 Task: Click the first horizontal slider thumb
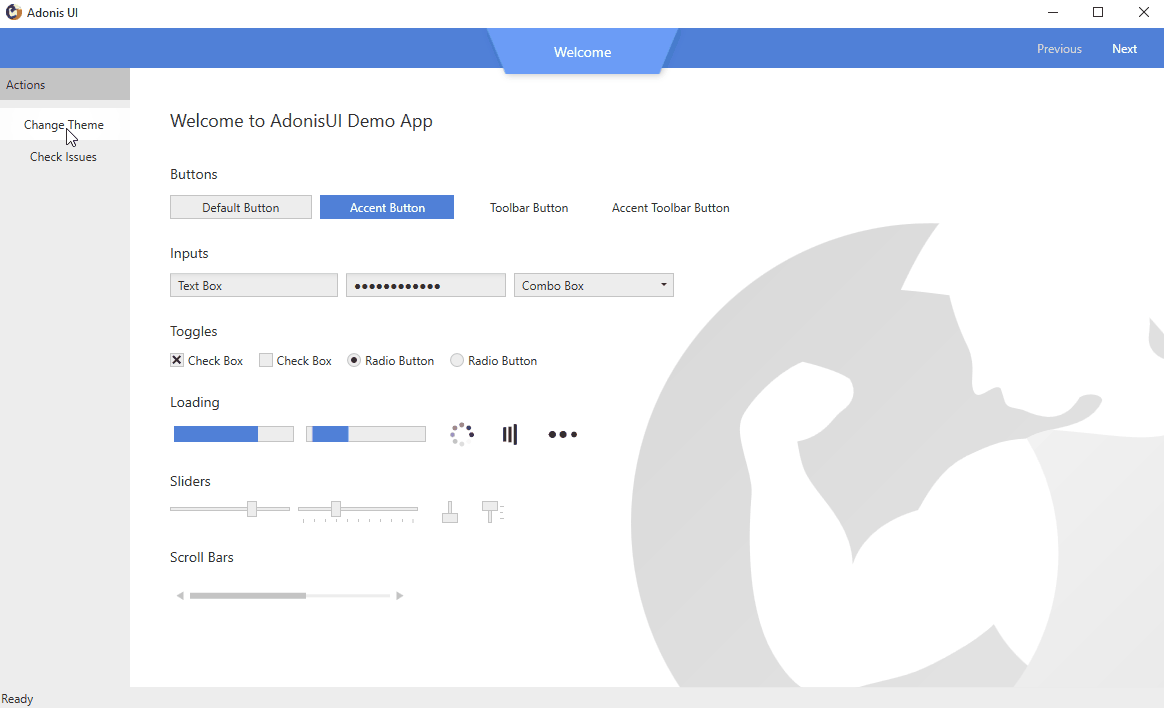click(x=252, y=508)
